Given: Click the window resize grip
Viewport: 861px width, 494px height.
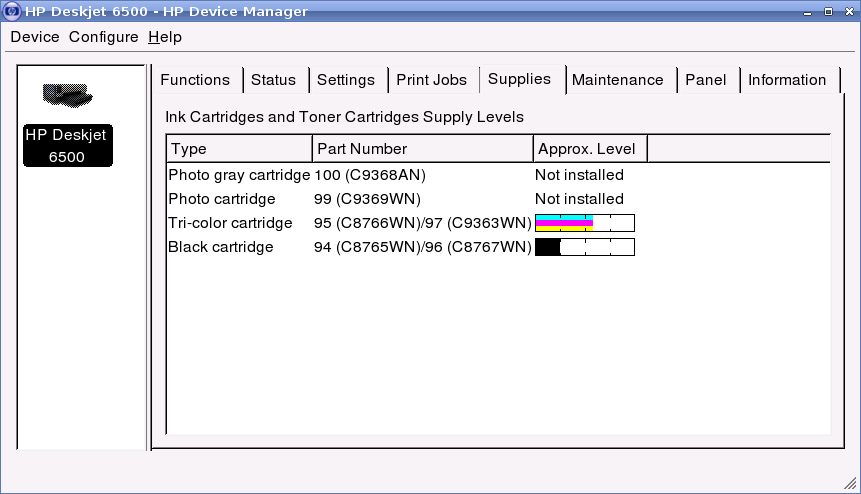Looking at the screenshot, I should point(850,483).
